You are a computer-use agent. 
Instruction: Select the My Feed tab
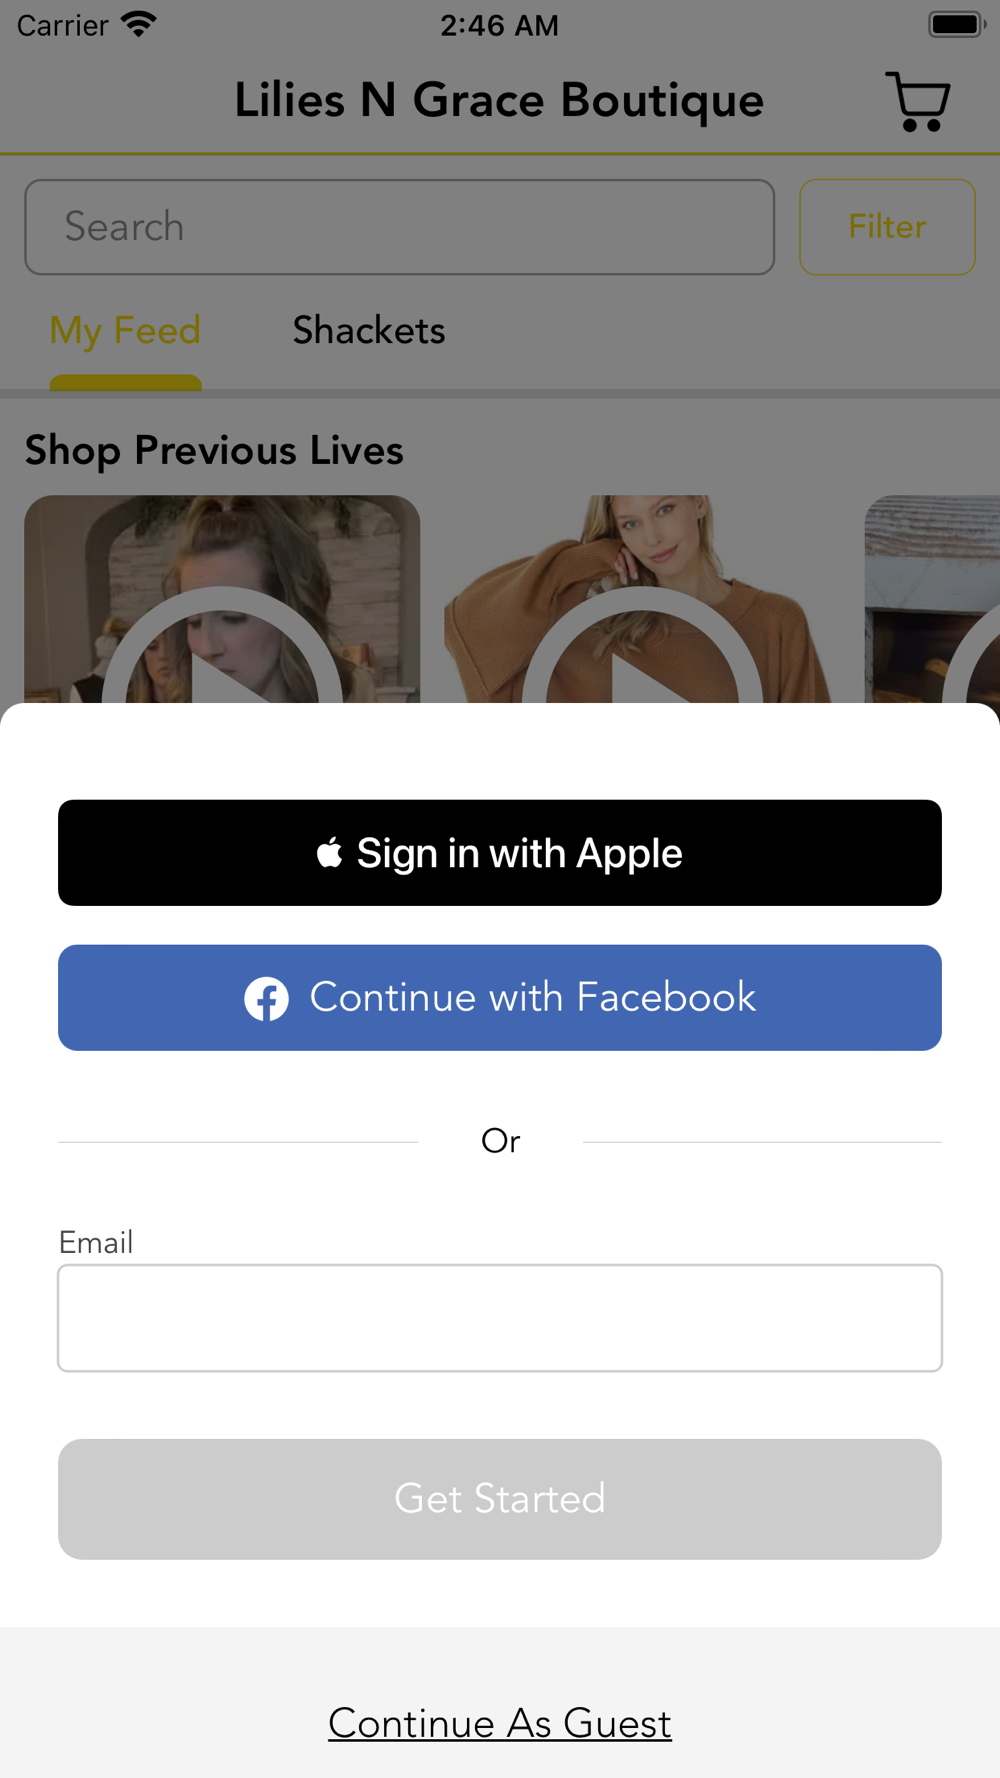pyautogui.click(x=125, y=331)
